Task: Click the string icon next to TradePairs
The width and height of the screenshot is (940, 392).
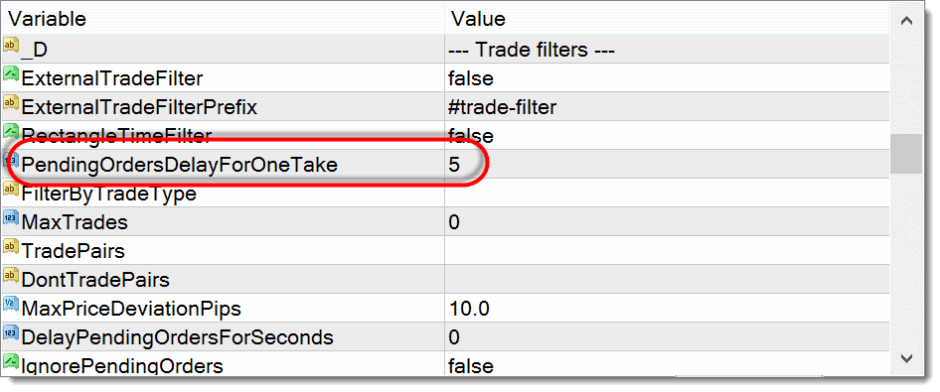Action: point(11,248)
